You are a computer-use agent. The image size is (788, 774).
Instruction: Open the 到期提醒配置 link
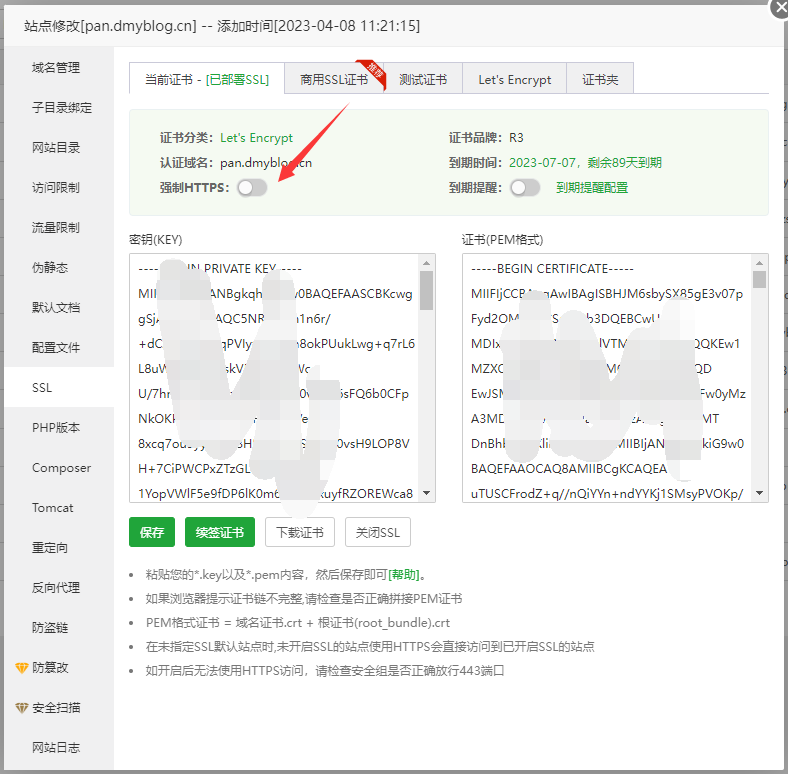[592, 188]
